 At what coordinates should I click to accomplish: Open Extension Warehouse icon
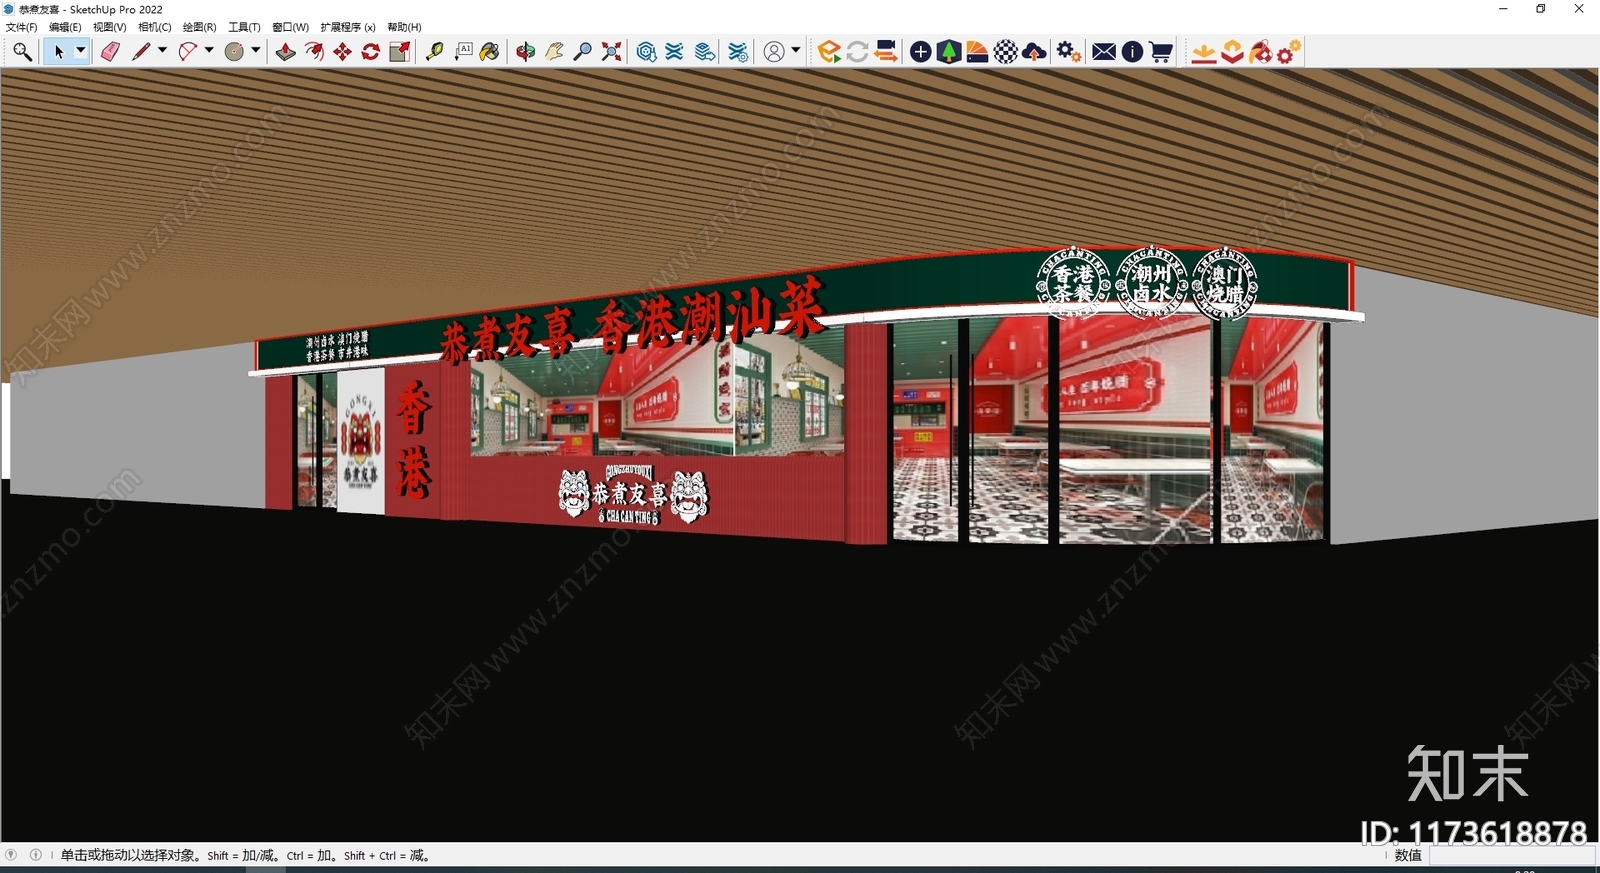point(675,52)
